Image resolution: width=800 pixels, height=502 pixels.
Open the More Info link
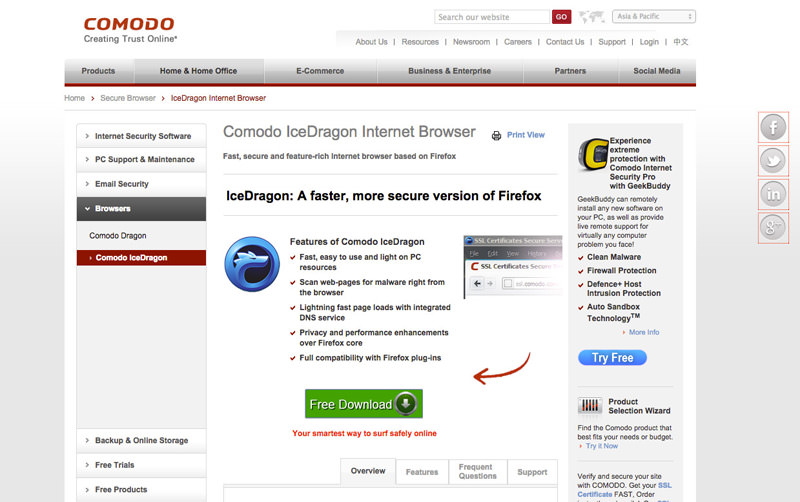(644, 332)
